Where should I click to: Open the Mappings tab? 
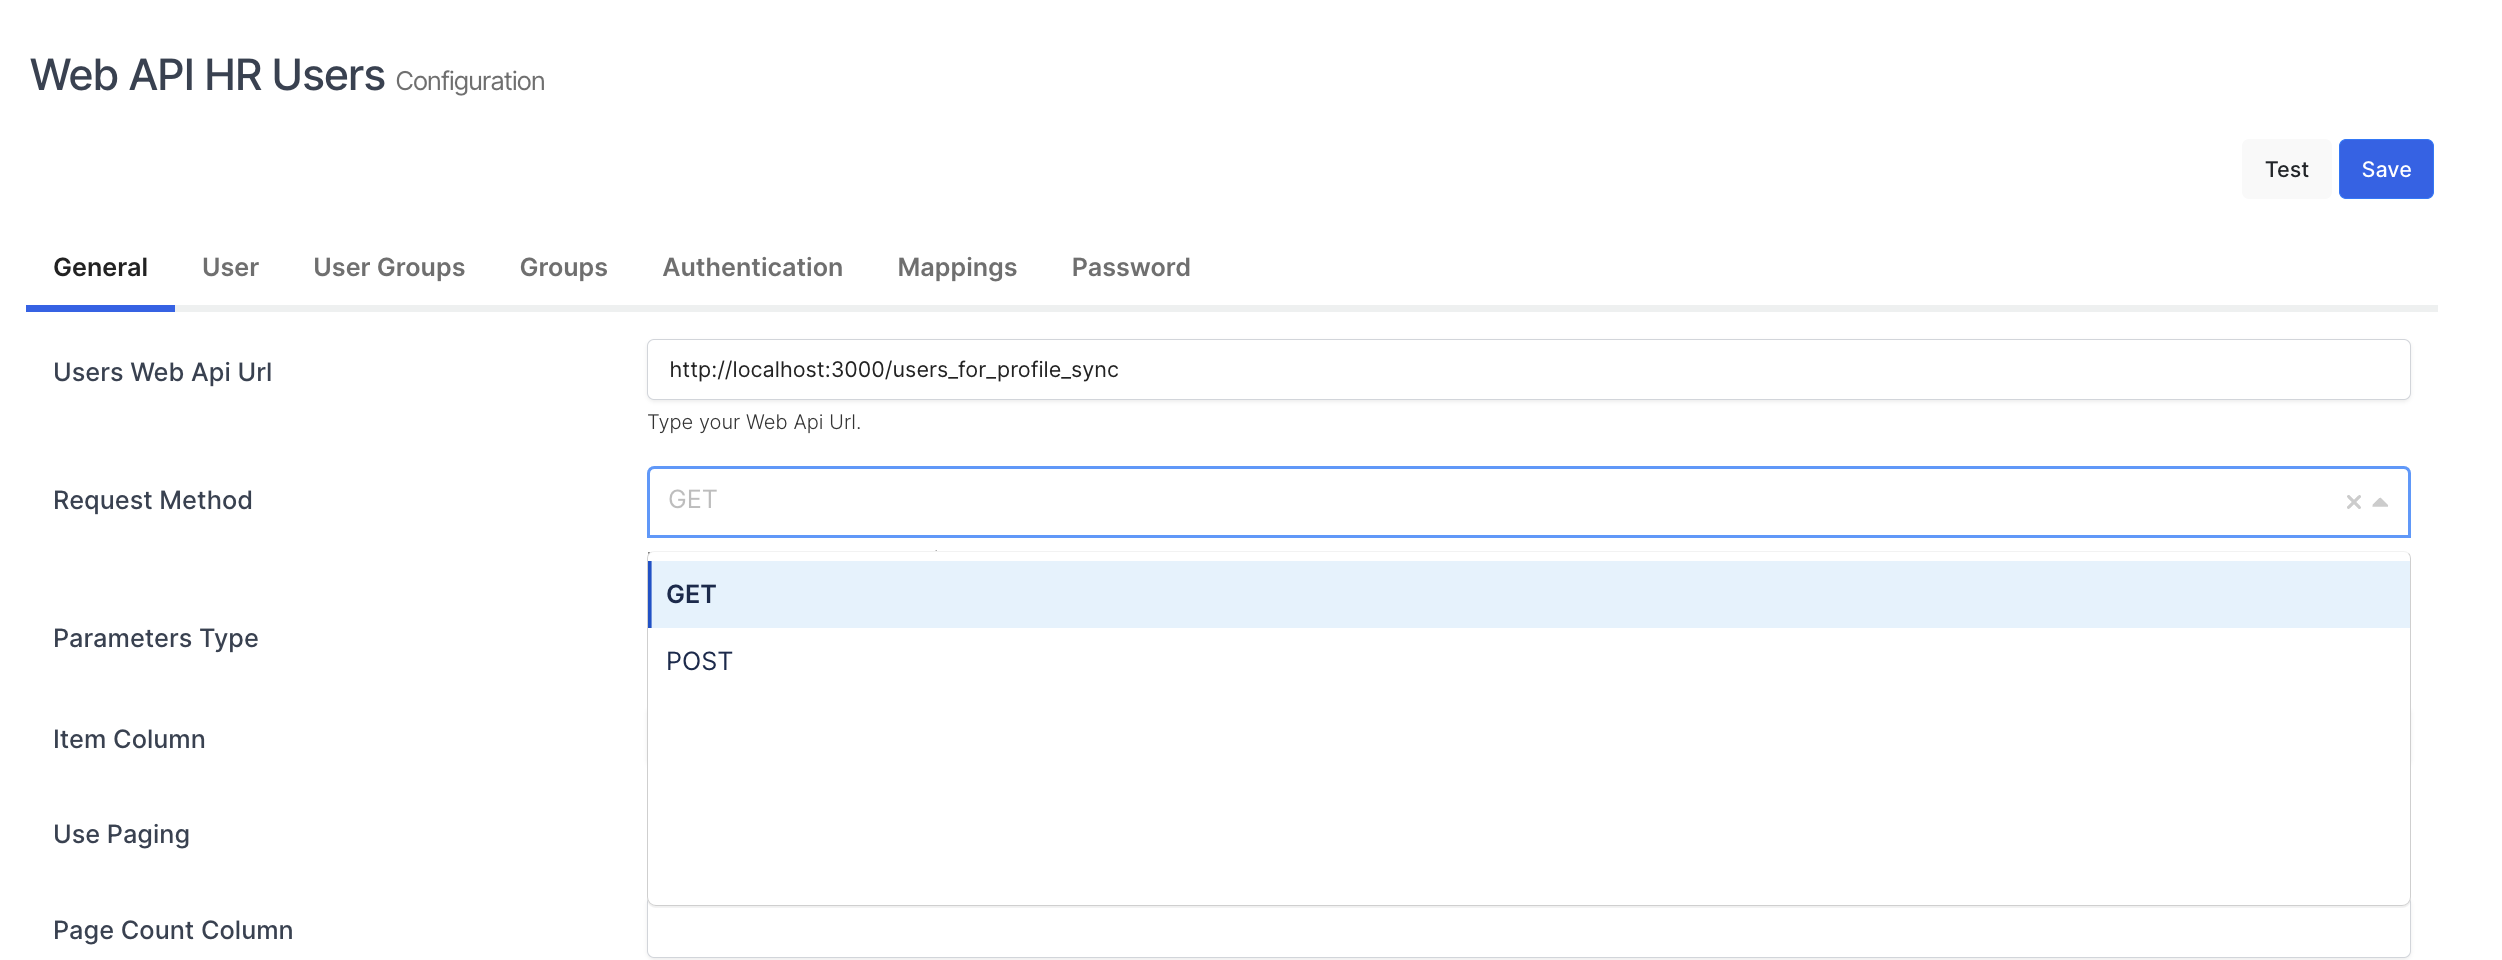[957, 268]
